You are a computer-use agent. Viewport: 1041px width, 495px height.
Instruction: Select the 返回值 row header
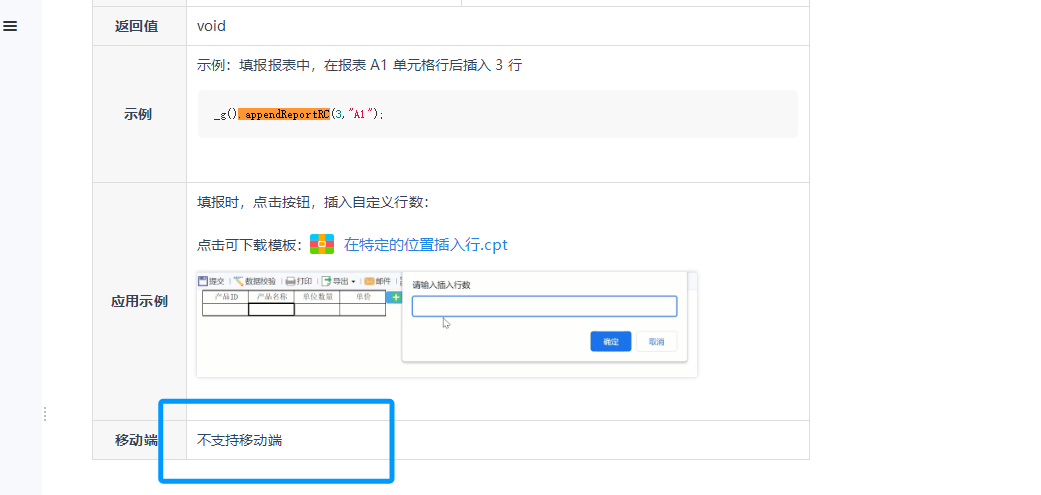pyautogui.click(x=139, y=26)
